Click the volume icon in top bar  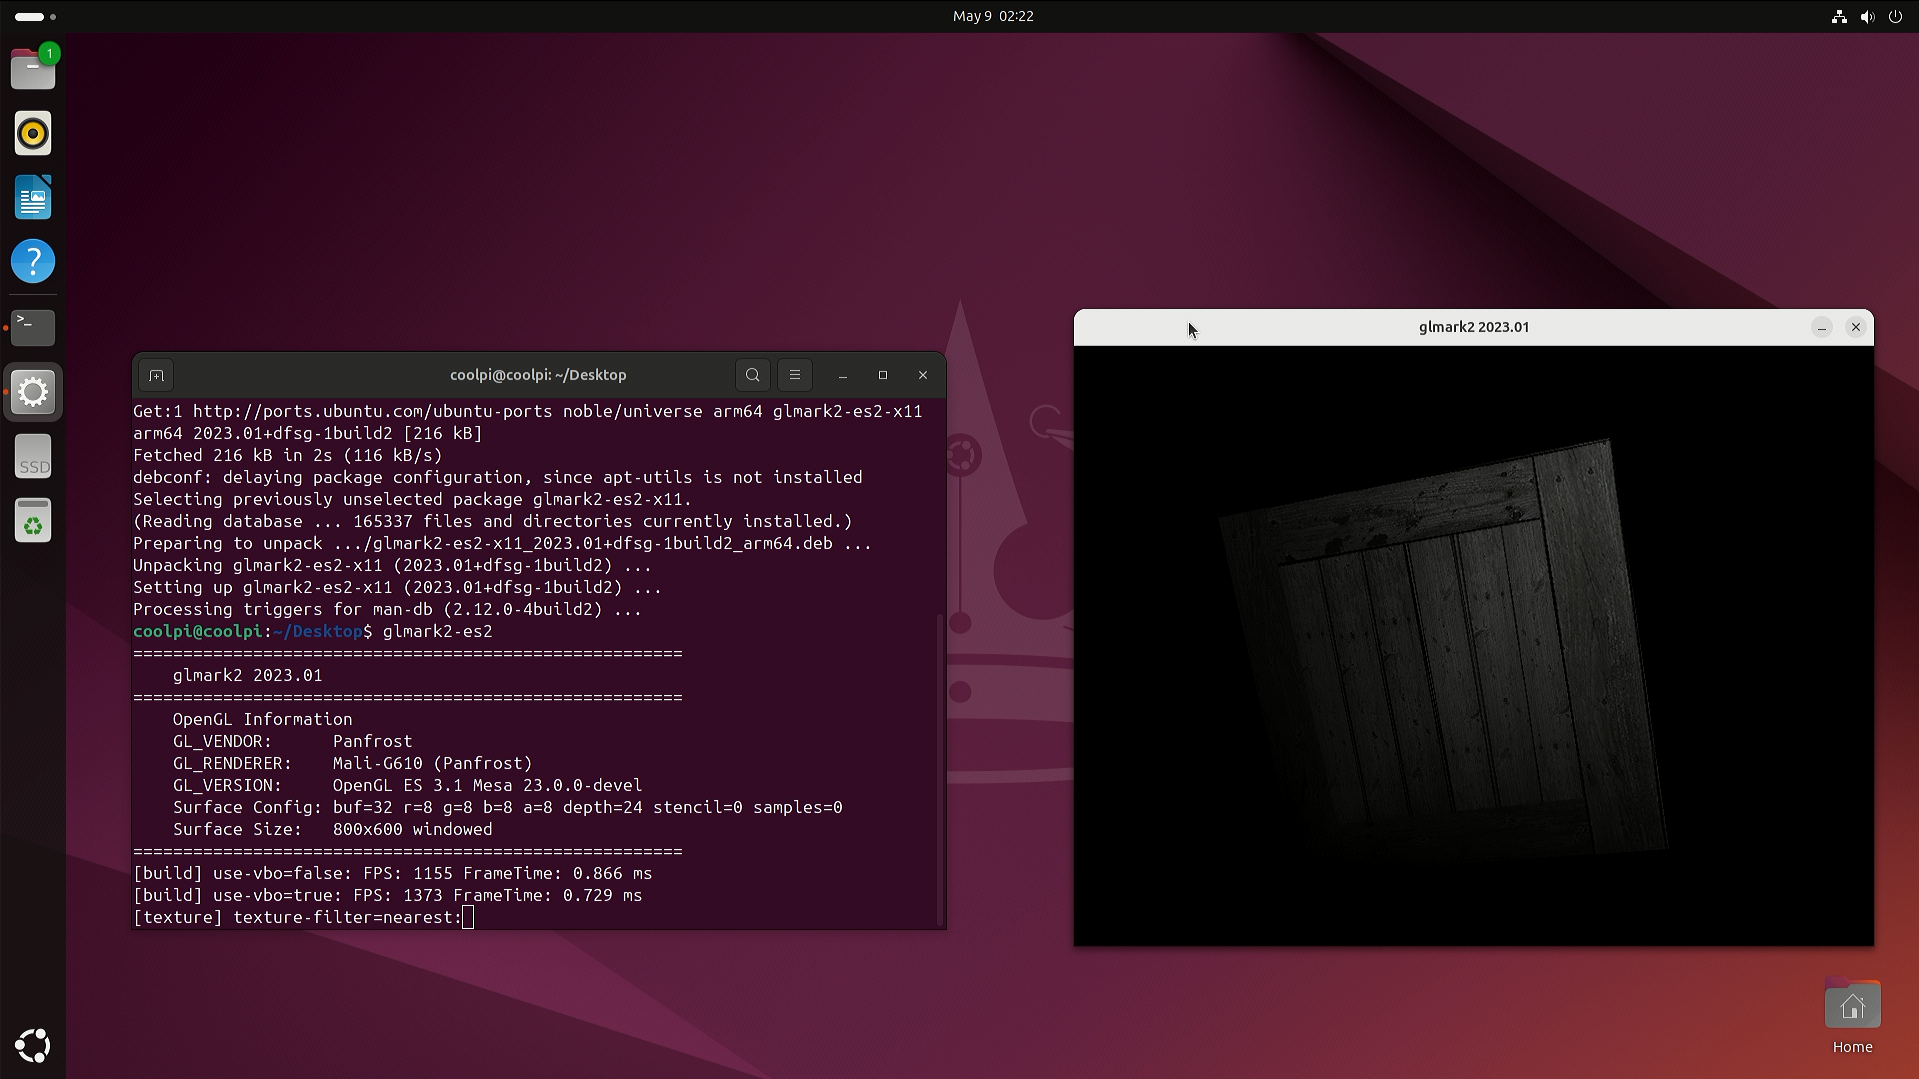pyautogui.click(x=1867, y=16)
